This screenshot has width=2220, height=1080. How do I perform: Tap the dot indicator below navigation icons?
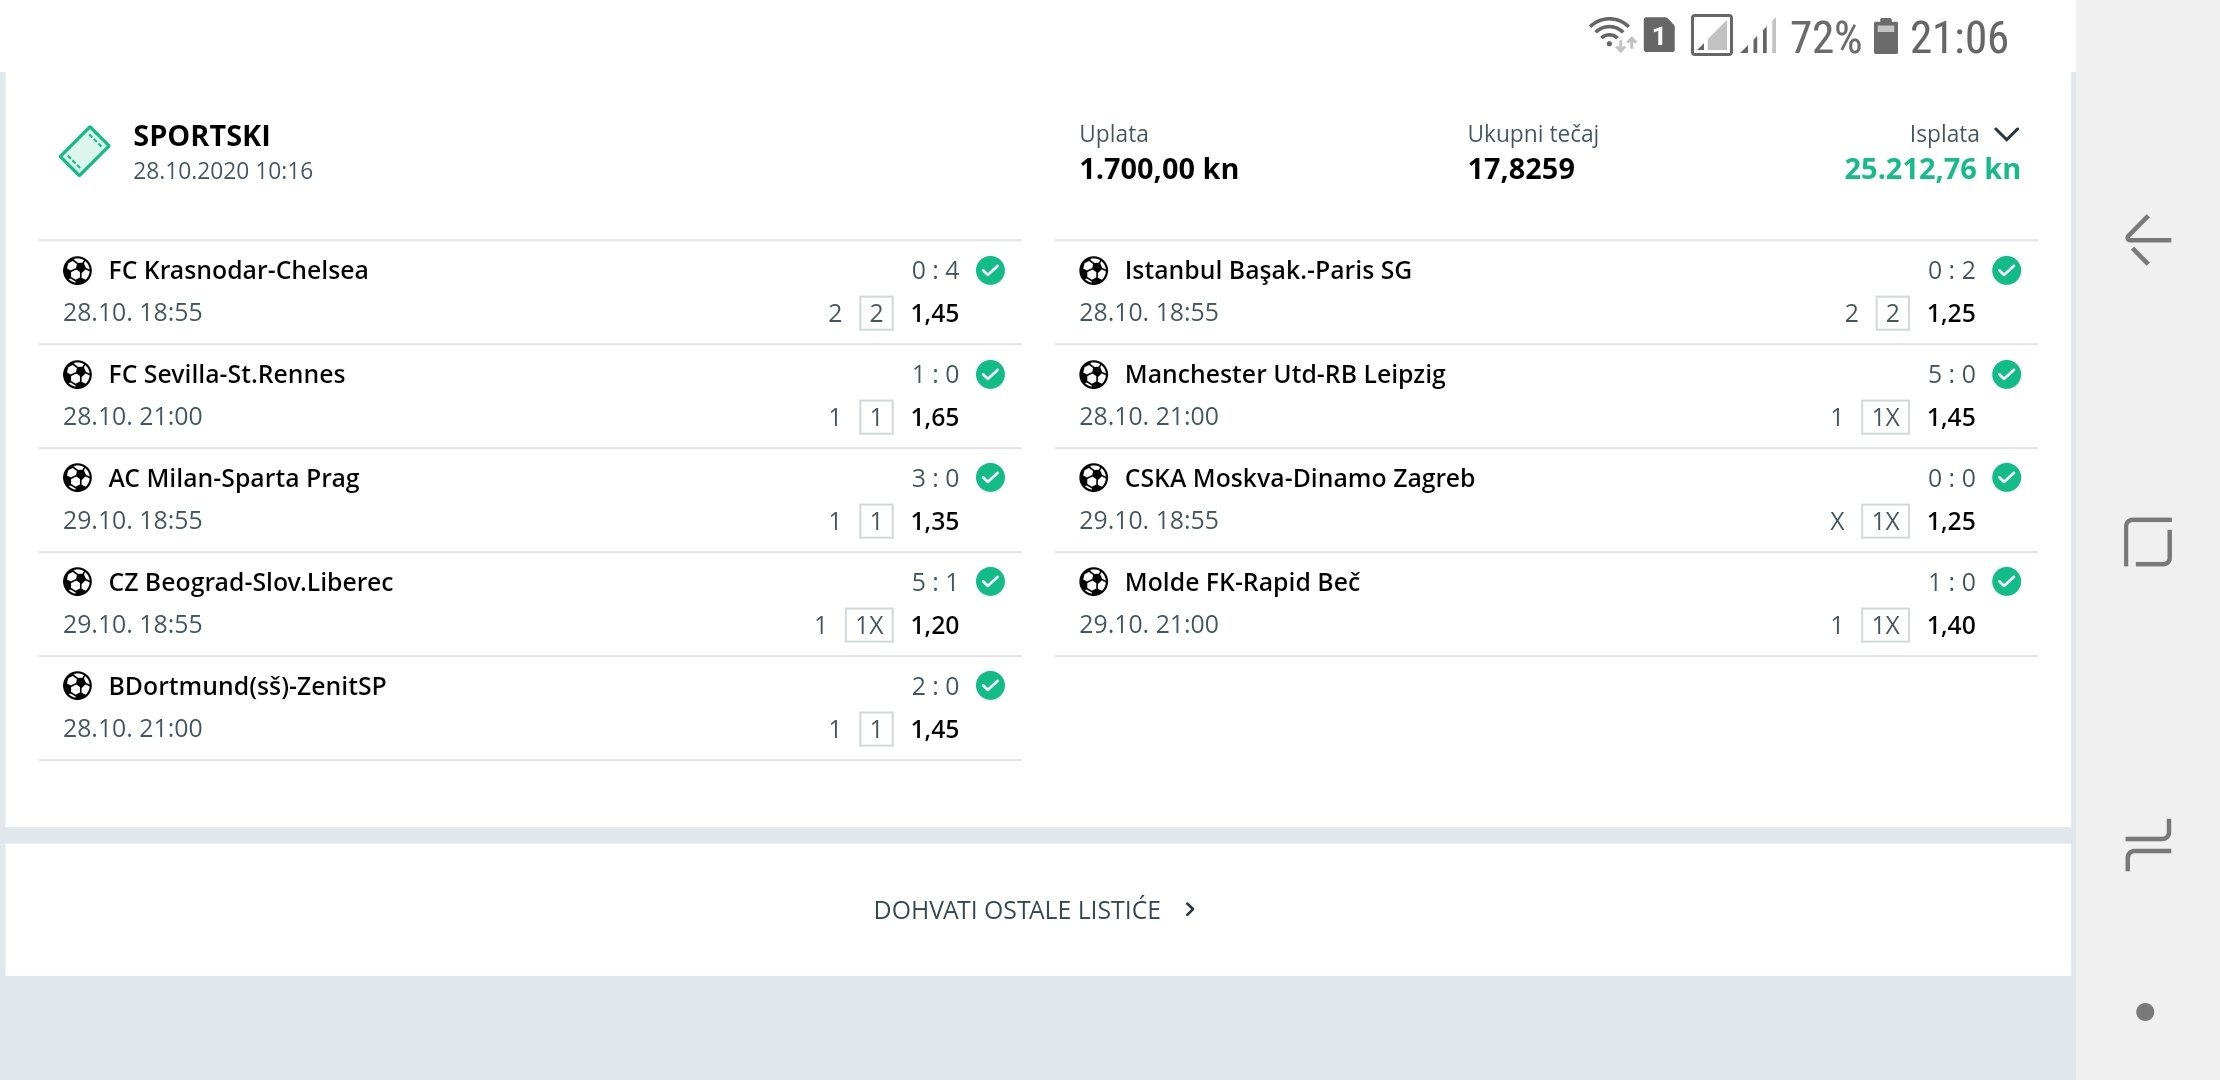point(2145,1012)
